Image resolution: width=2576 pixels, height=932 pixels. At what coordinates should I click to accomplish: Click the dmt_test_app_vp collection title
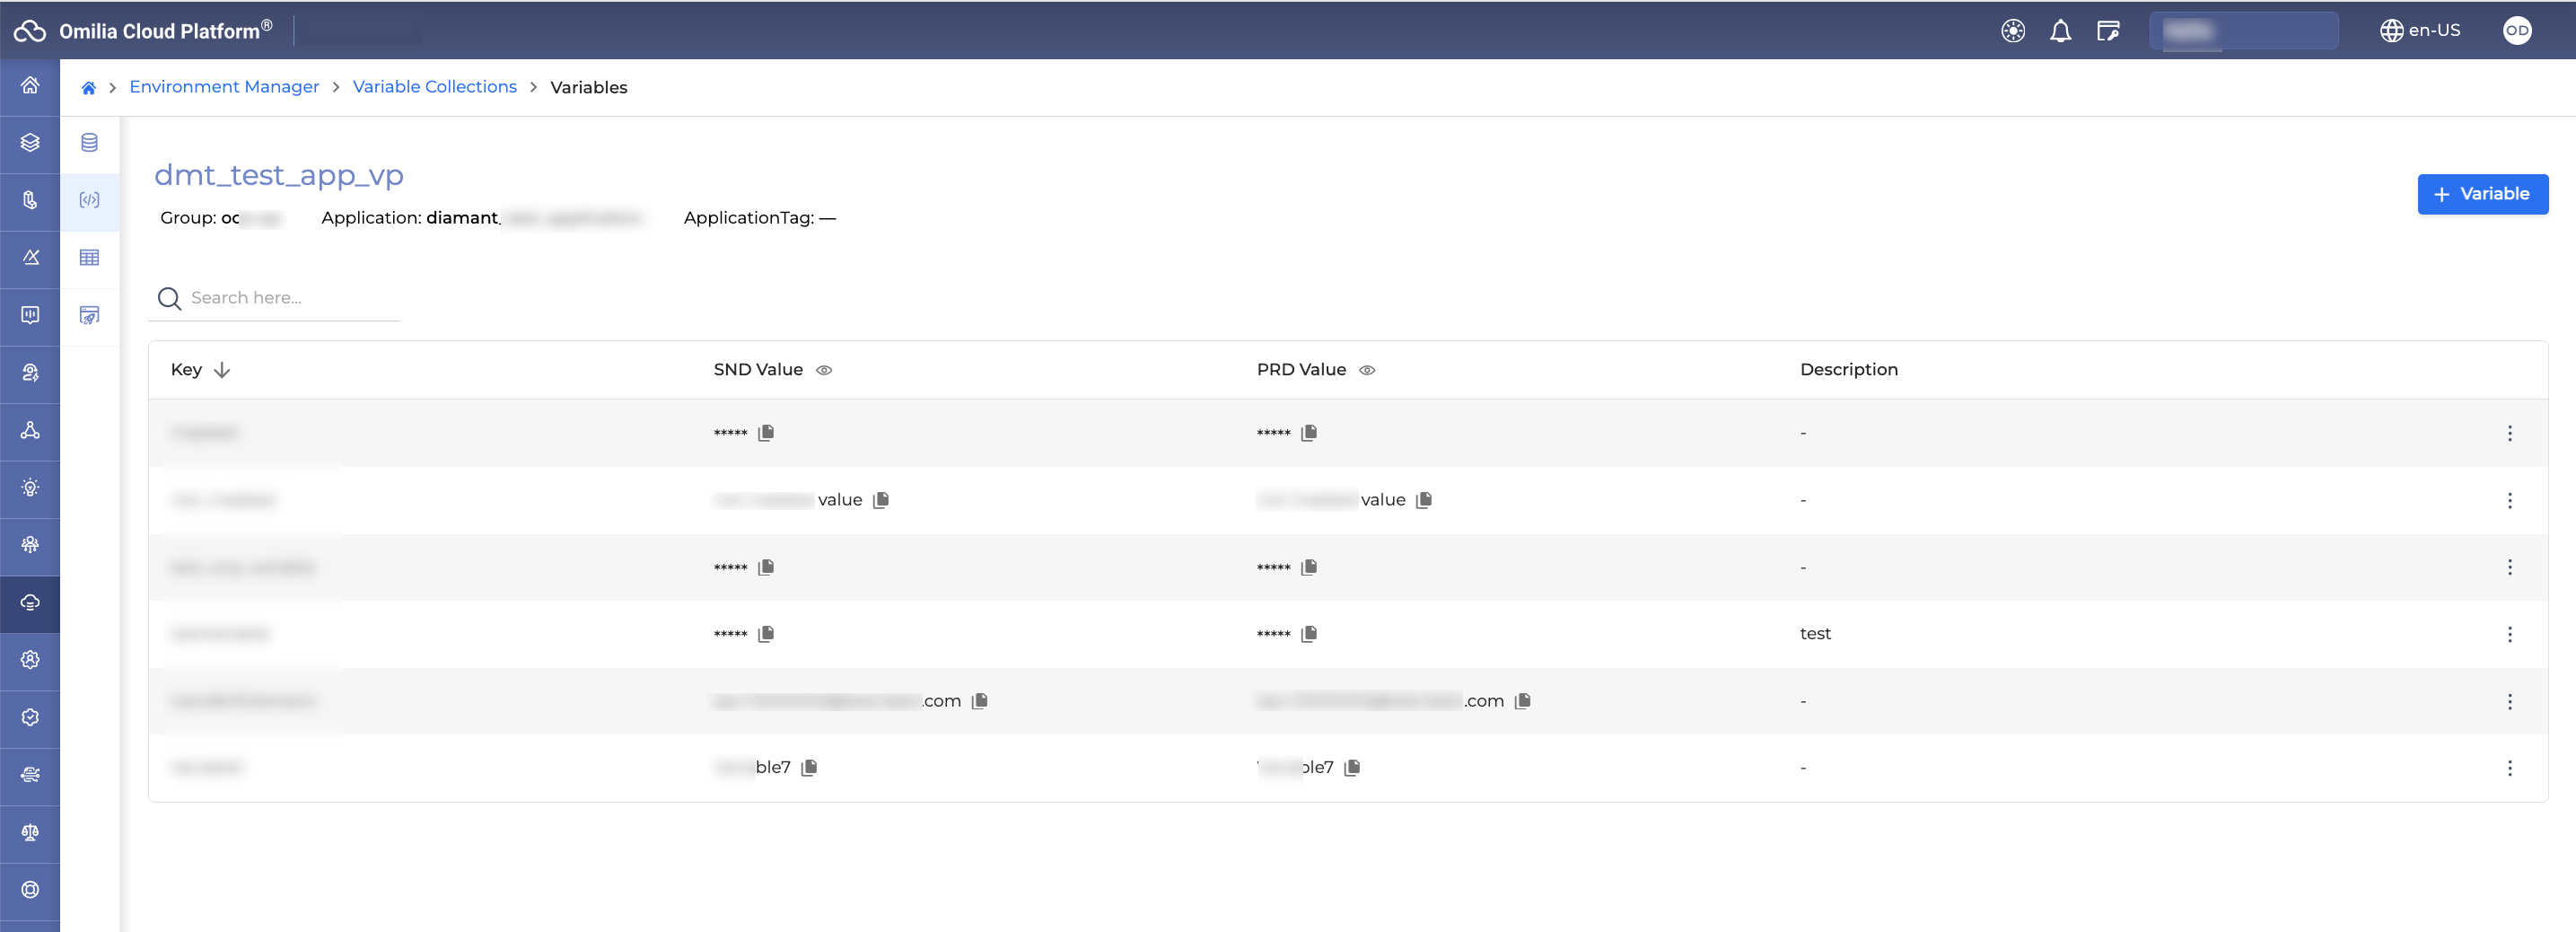pos(279,175)
